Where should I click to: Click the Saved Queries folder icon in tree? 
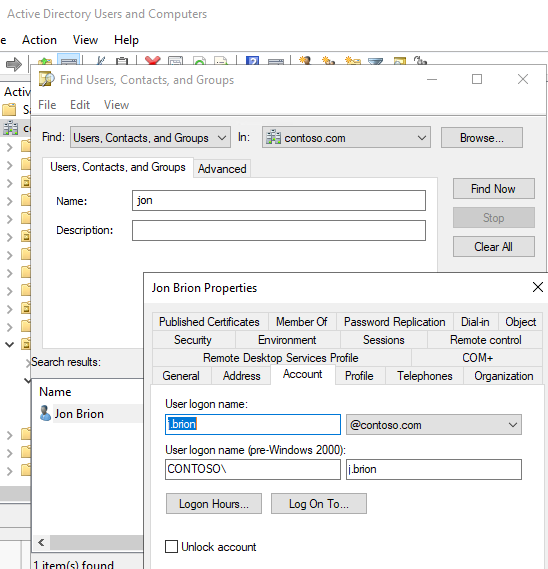pos(9,109)
